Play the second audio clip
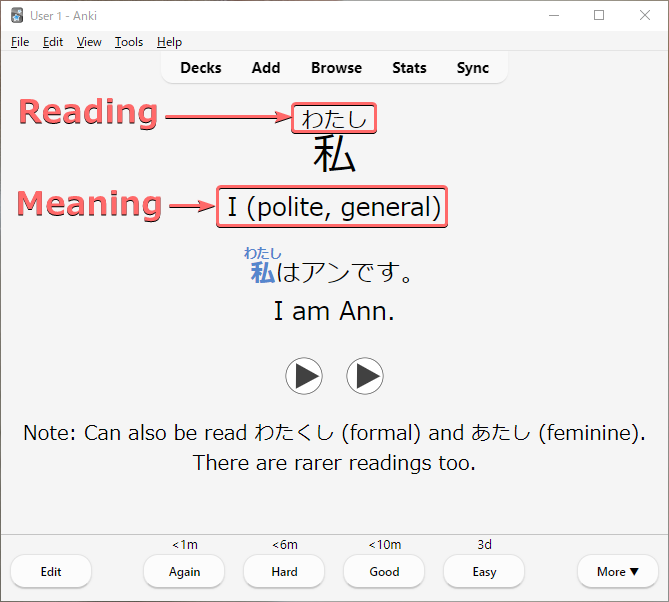Image resolution: width=669 pixels, height=602 pixels. pos(365,376)
